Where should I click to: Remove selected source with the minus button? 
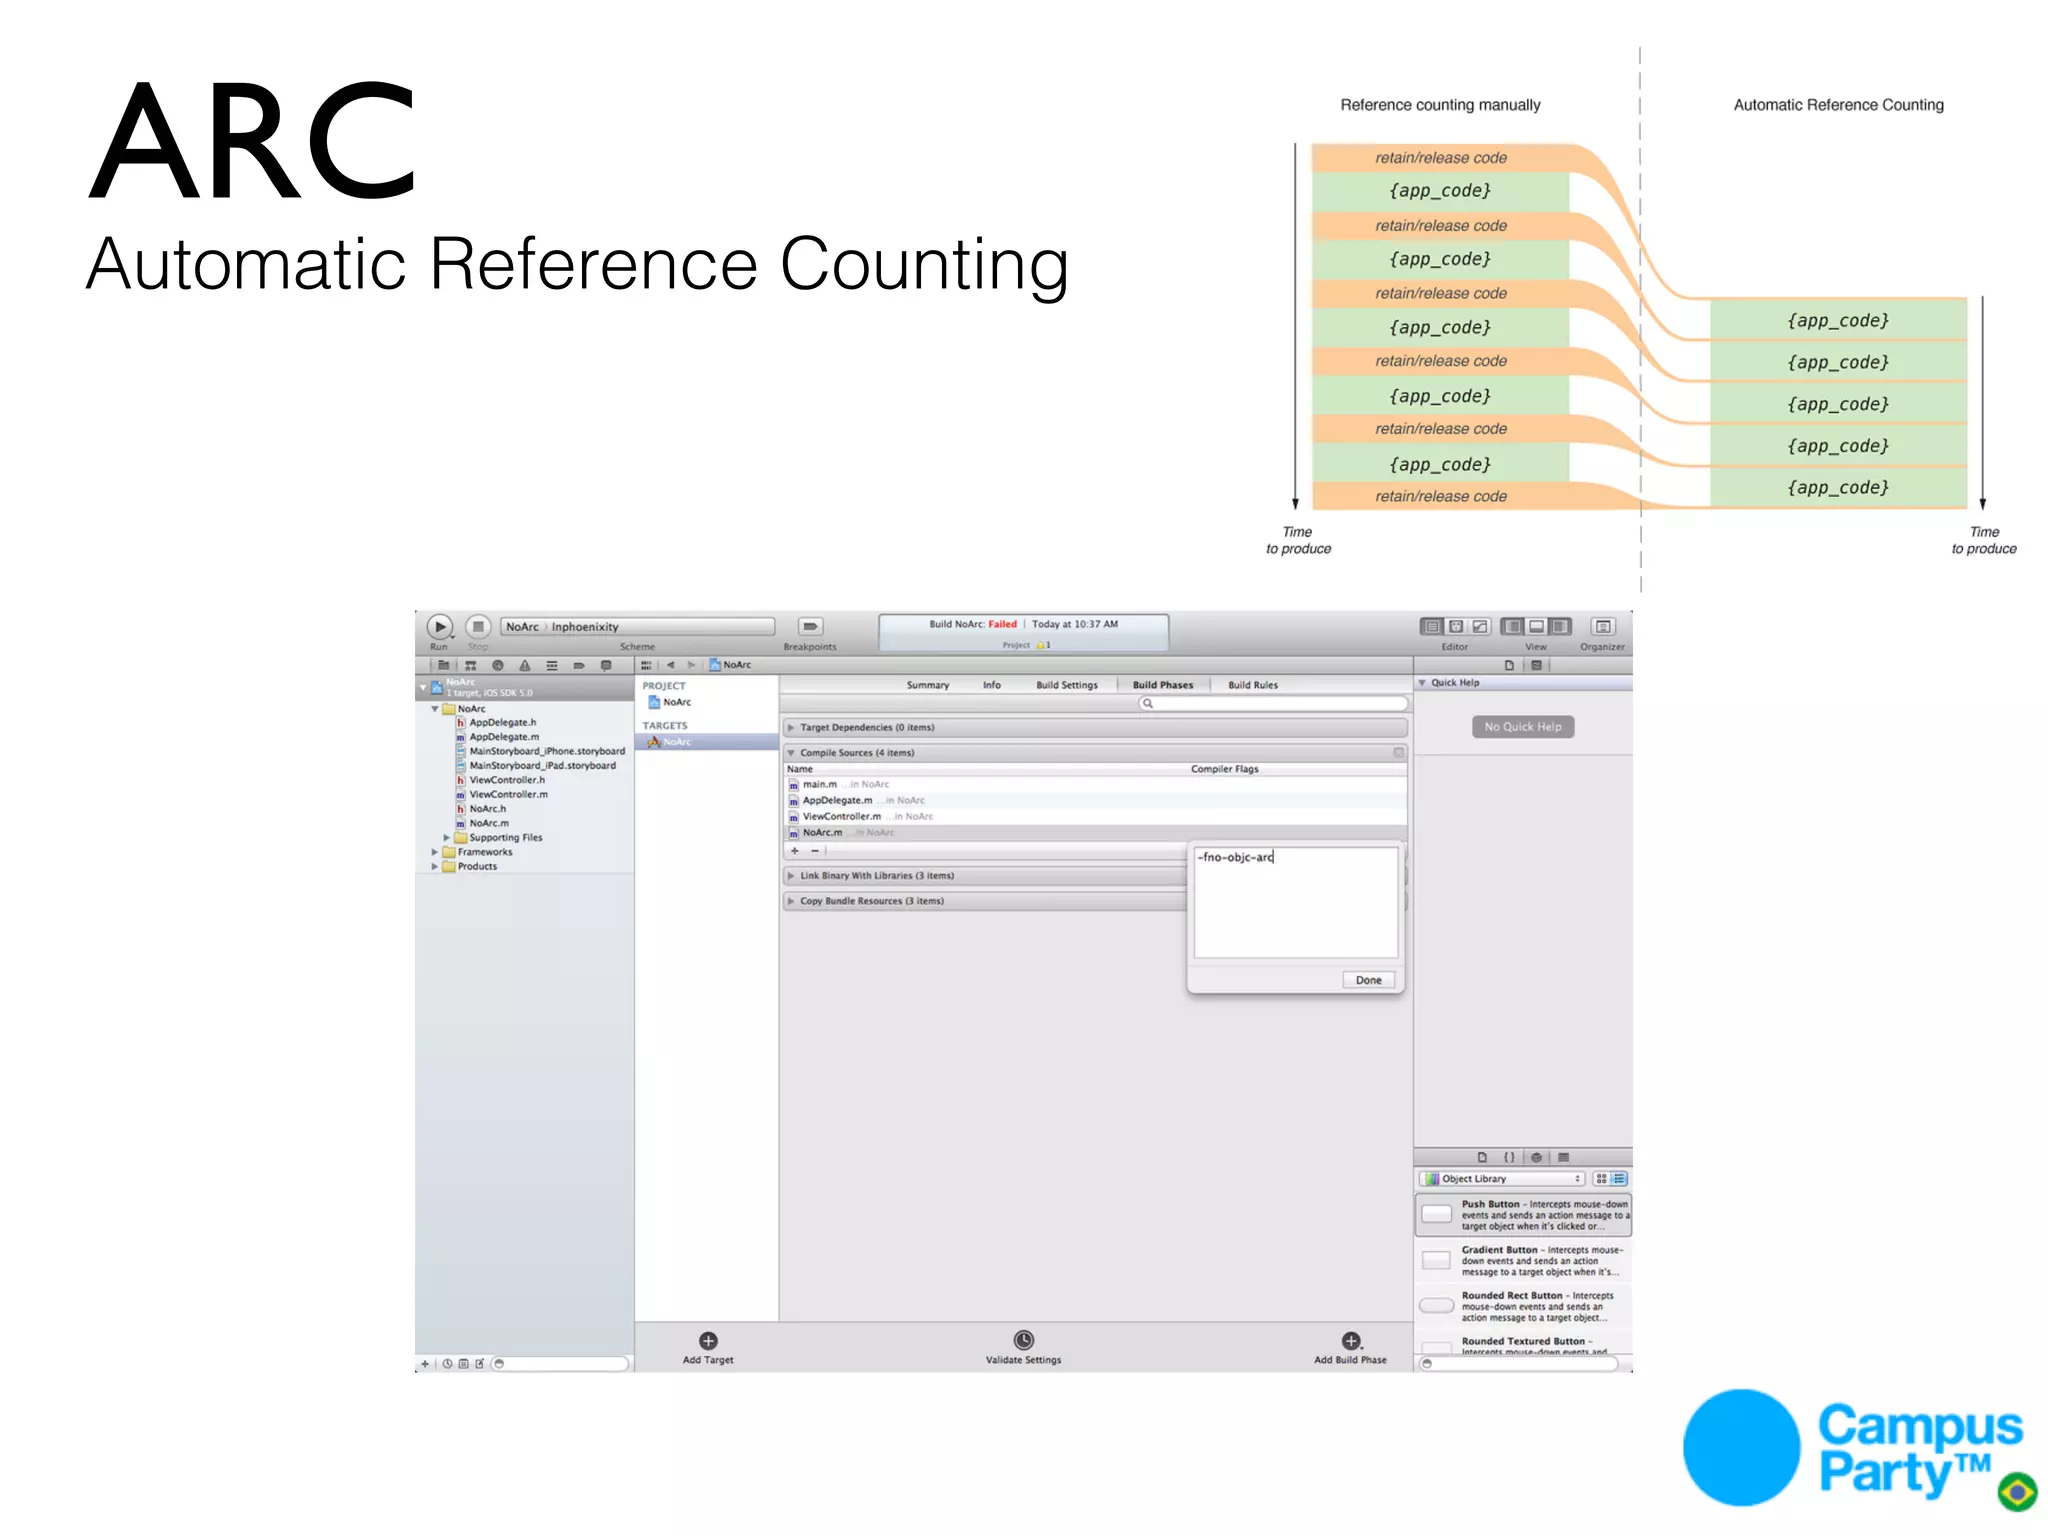tap(815, 851)
